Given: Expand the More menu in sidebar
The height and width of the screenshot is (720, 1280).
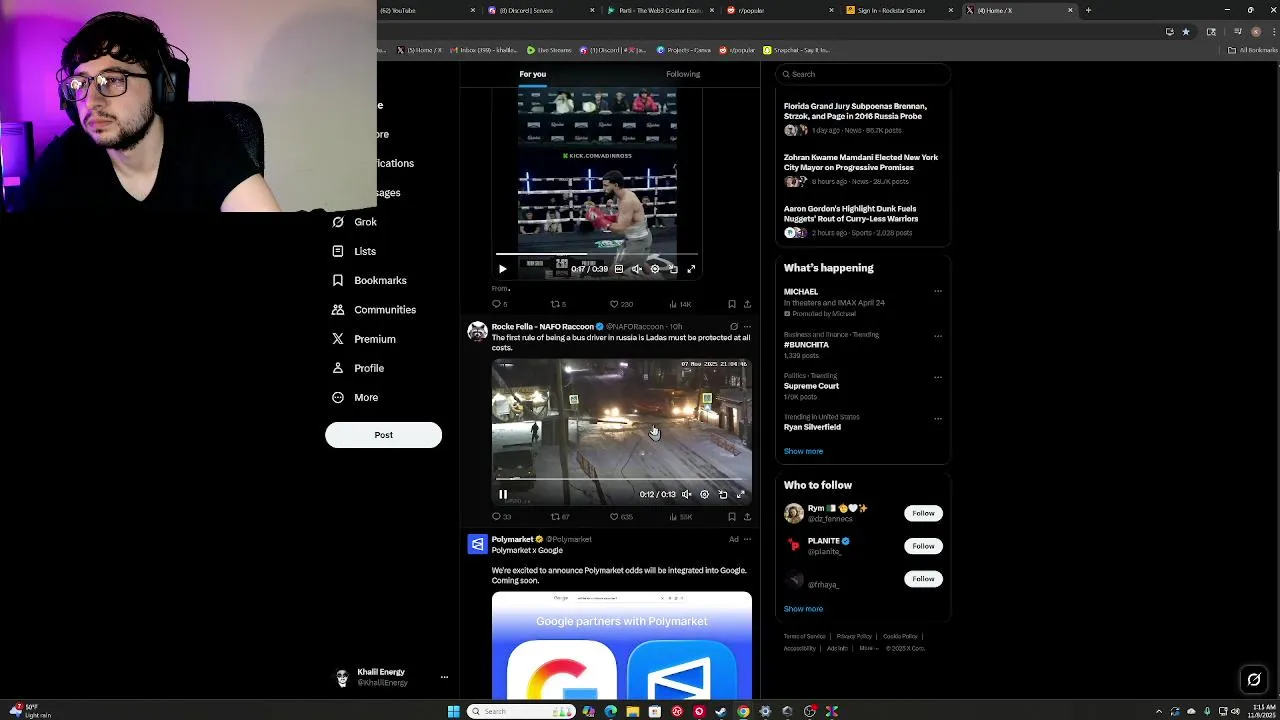Looking at the screenshot, I should tap(354, 397).
